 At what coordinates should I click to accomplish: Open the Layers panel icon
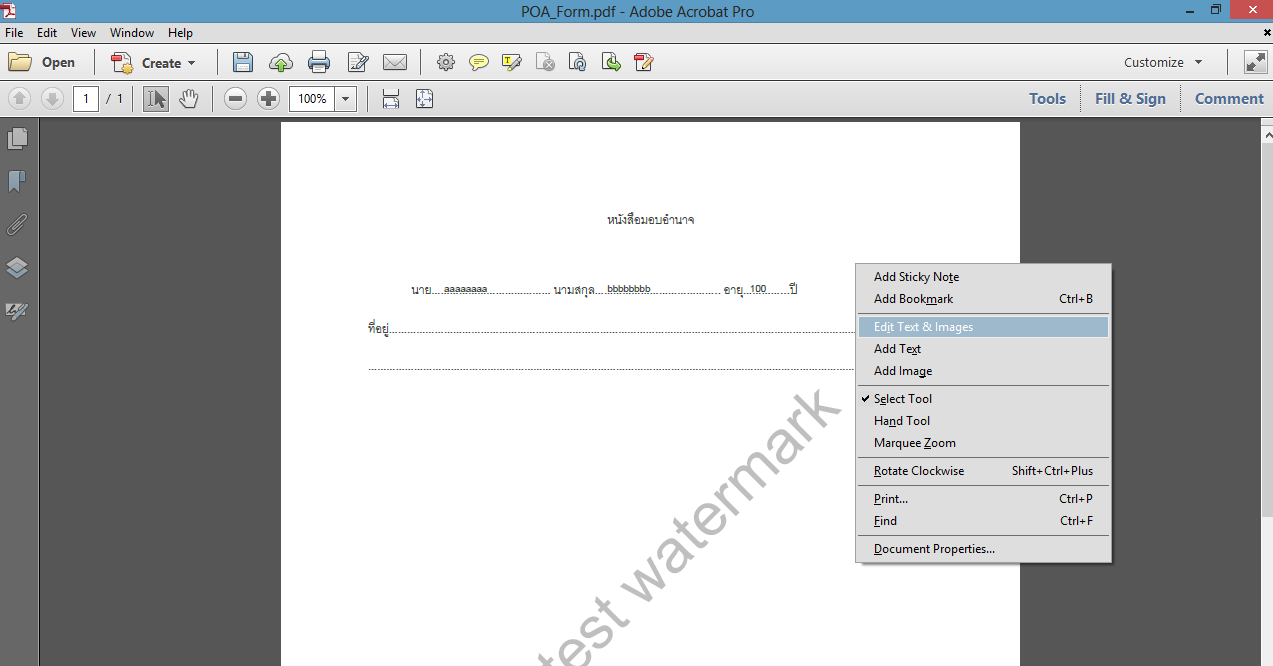coord(17,267)
